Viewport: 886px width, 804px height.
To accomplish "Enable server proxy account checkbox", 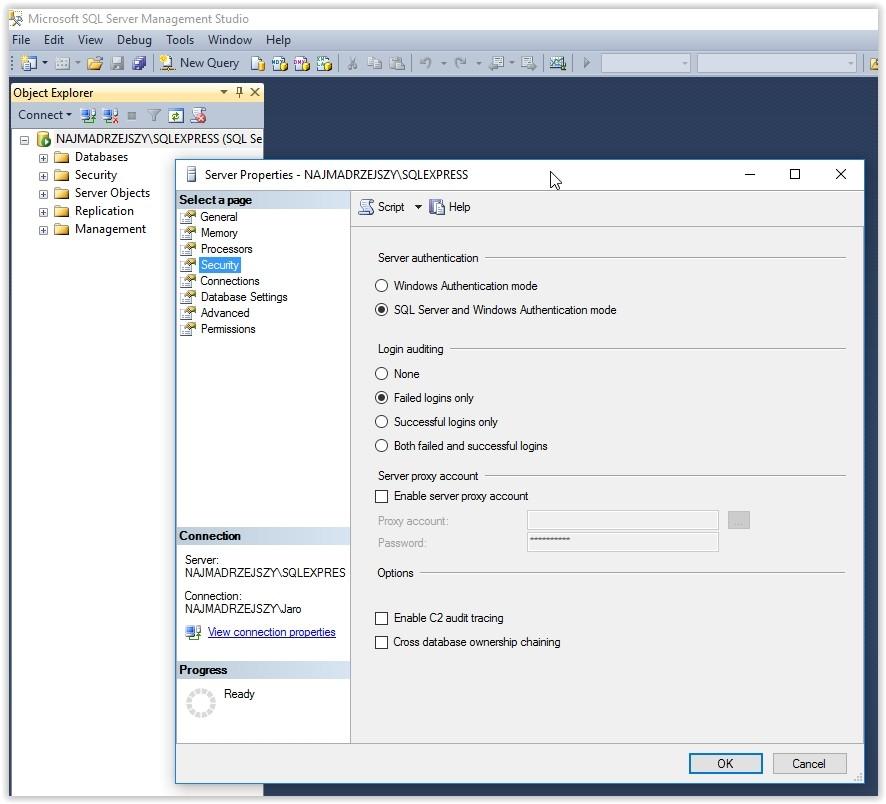I will click(x=381, y=497).
